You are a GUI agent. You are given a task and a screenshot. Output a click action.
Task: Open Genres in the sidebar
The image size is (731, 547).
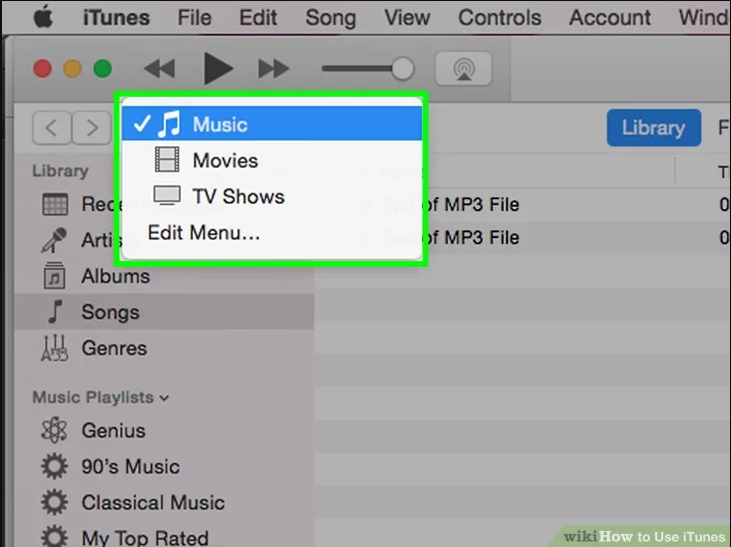pos(164,348)
